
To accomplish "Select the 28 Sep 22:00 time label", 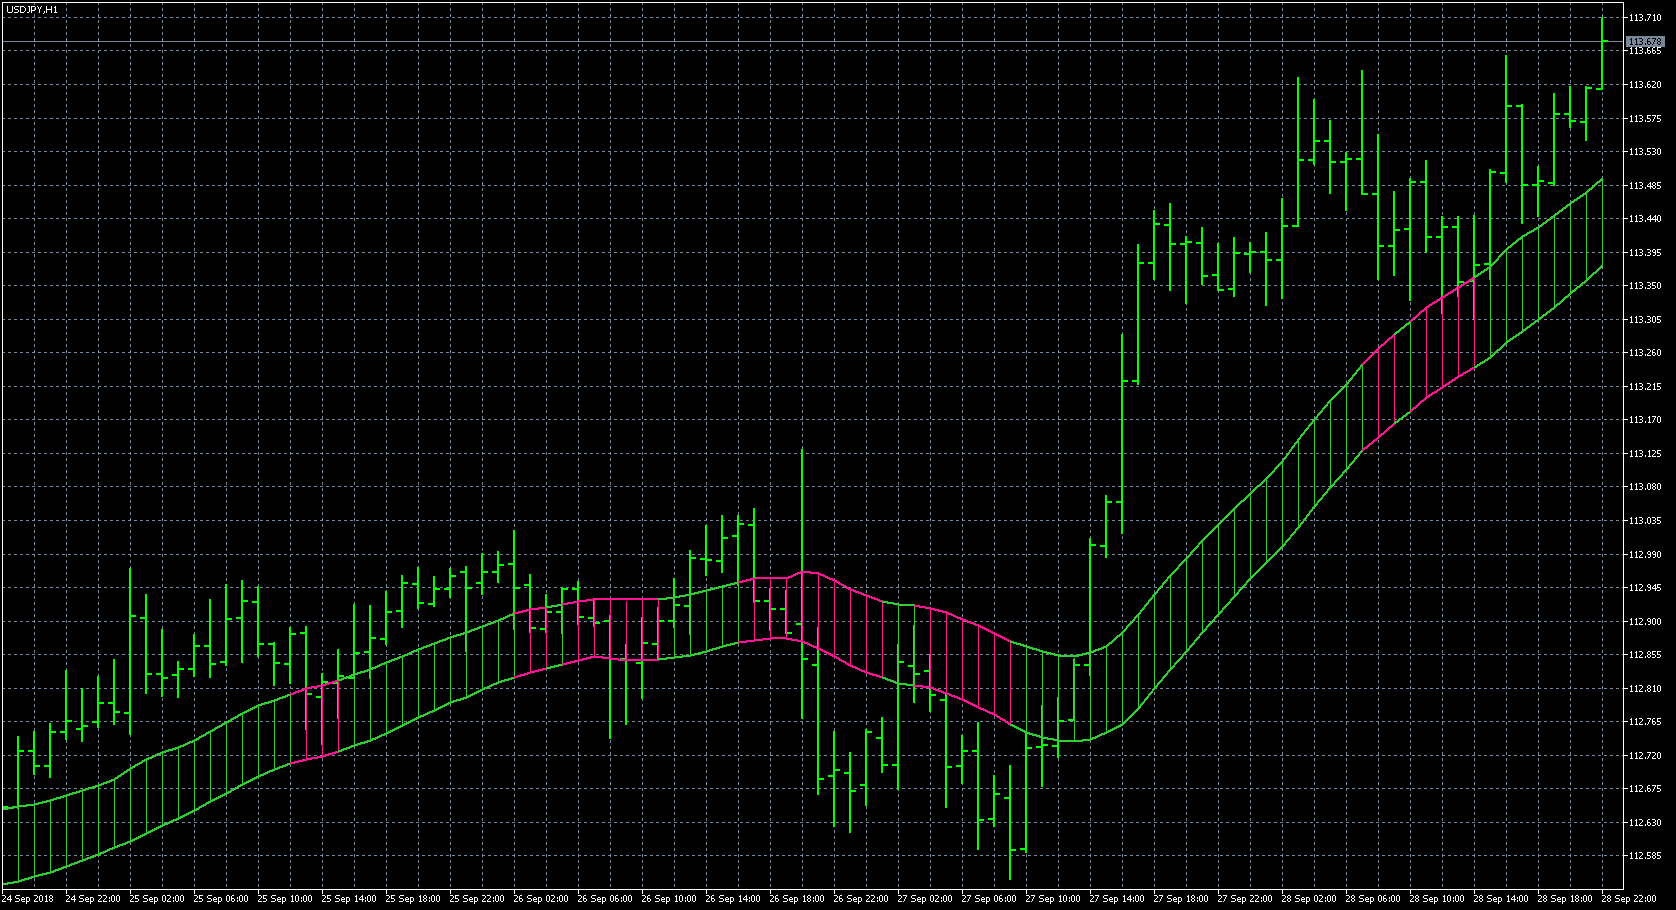I will (1629, 899).
